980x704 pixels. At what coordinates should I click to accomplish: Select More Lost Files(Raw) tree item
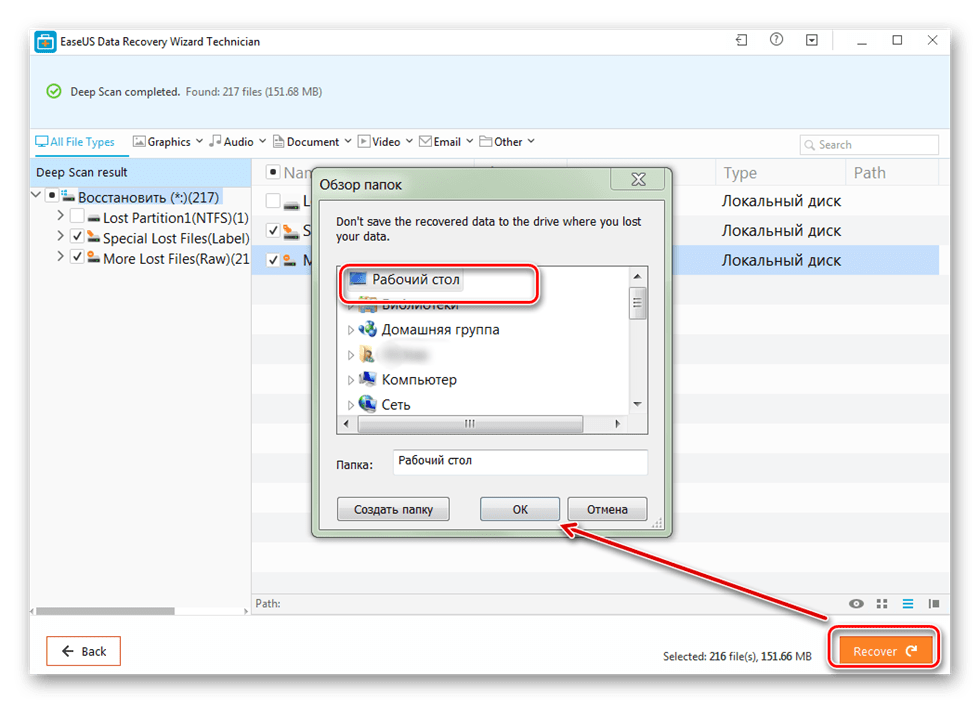click(x=176, y=259)
